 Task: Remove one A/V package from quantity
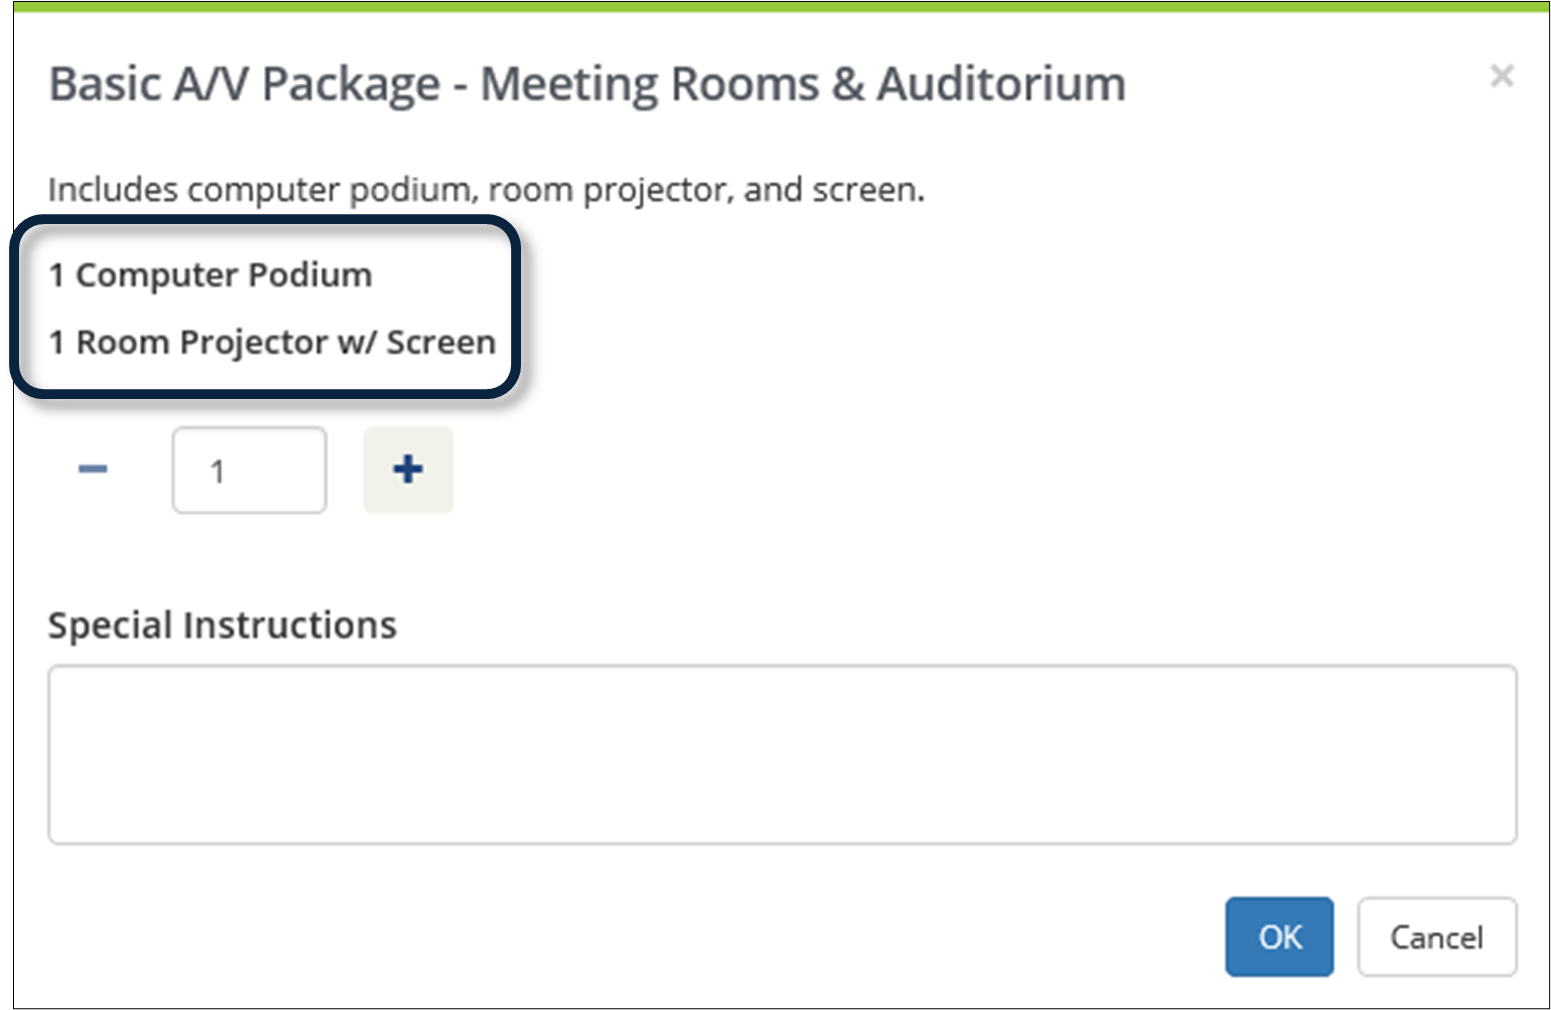tap(93, 469)
